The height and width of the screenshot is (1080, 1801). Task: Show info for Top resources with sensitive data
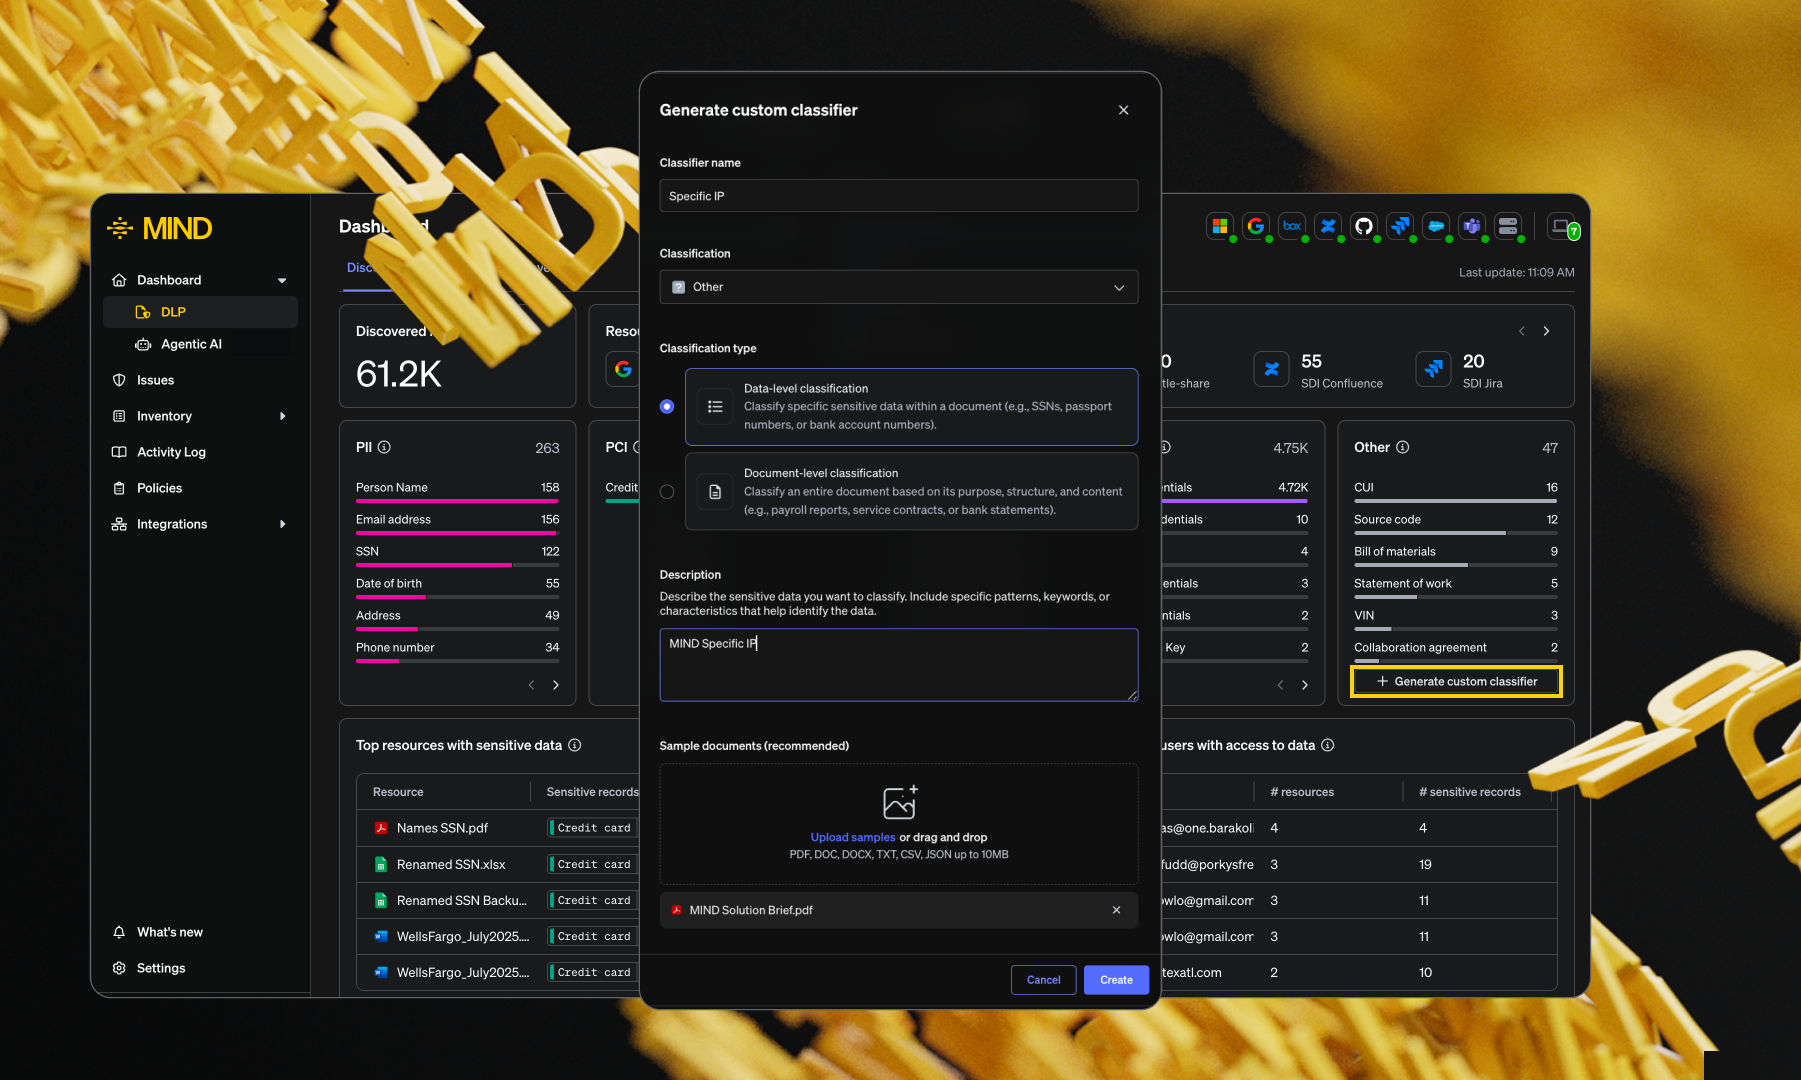click(x=575, y=745)
